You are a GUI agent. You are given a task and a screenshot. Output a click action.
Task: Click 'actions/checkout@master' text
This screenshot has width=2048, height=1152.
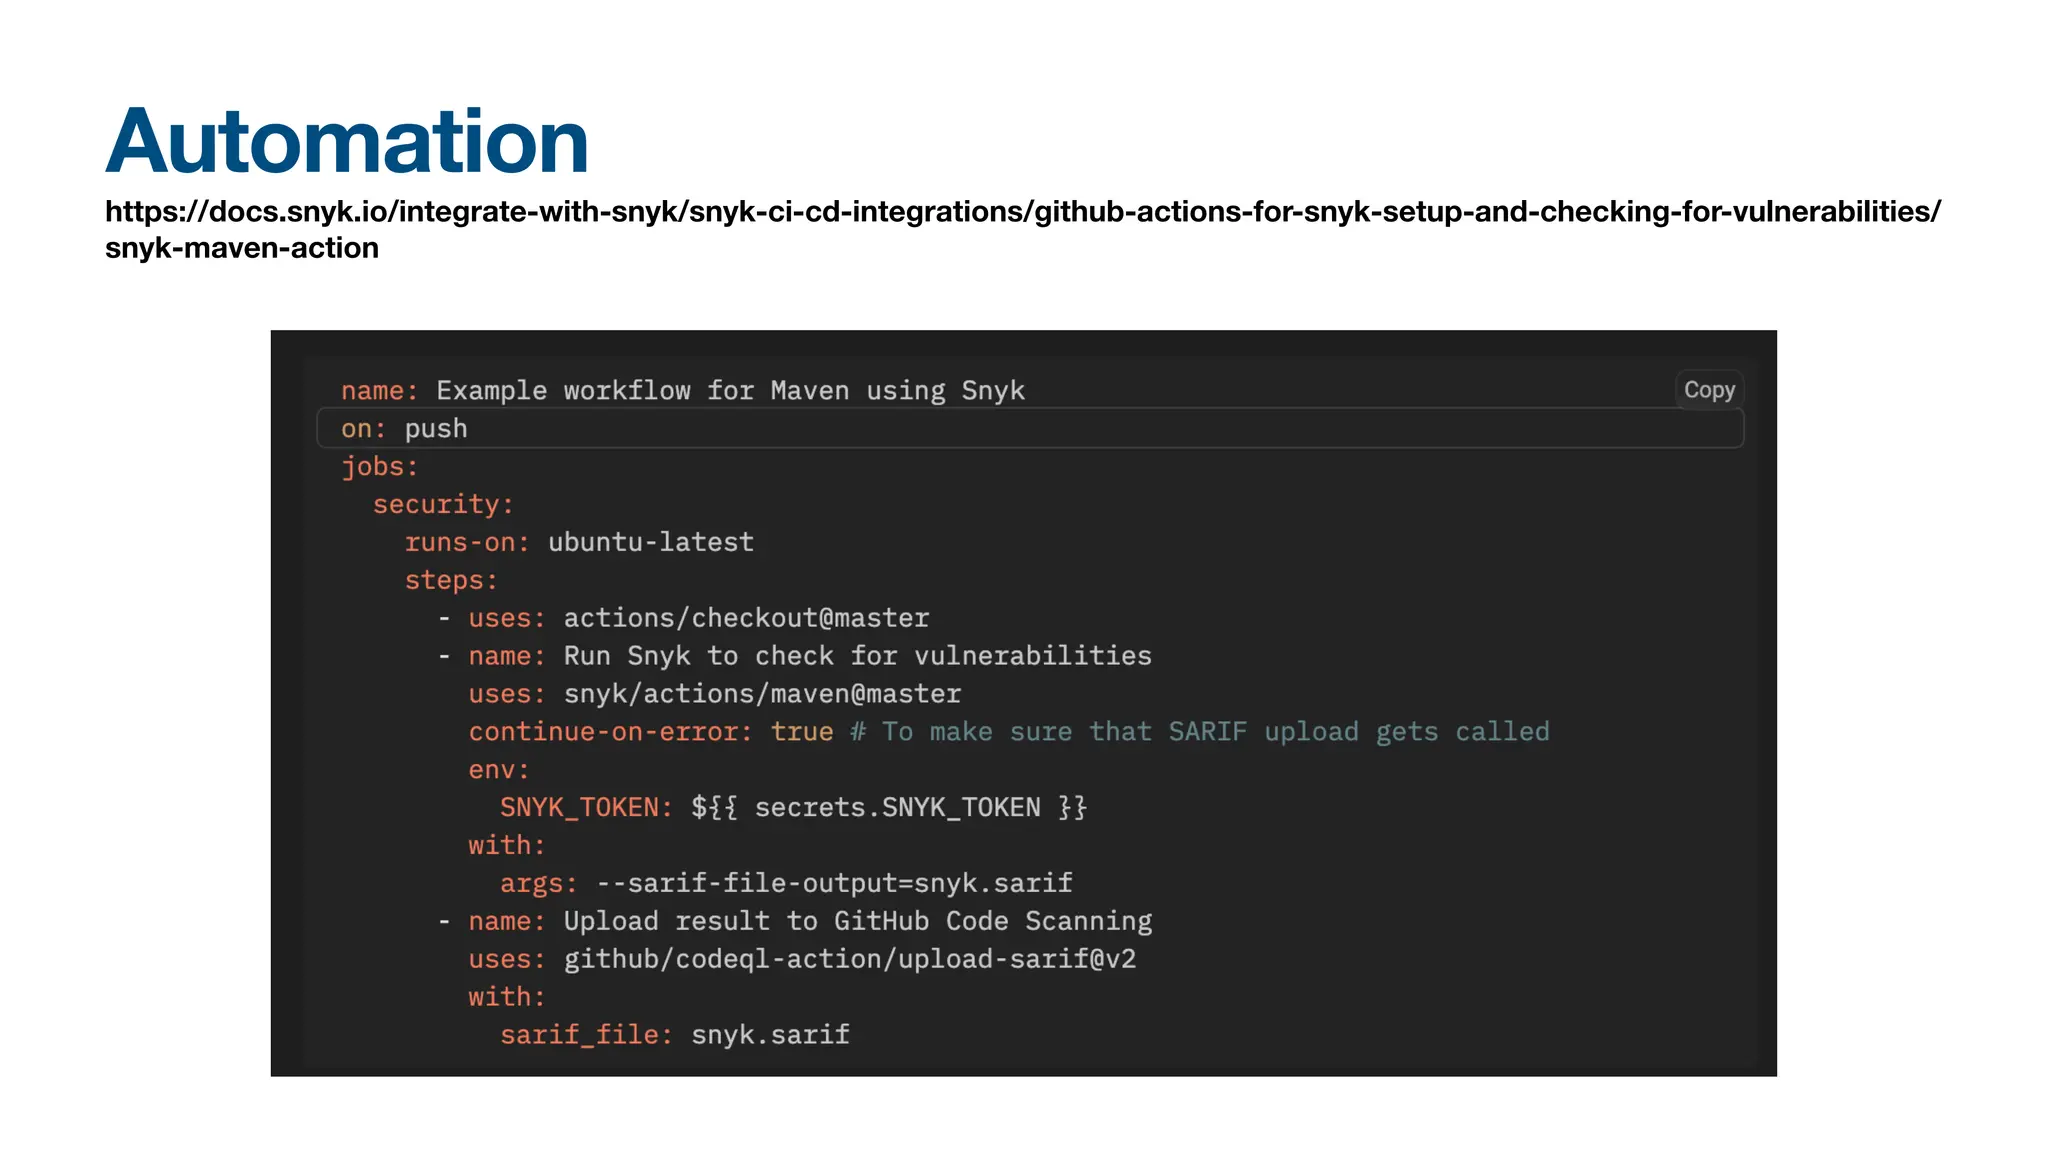click(x=746, y=619)
